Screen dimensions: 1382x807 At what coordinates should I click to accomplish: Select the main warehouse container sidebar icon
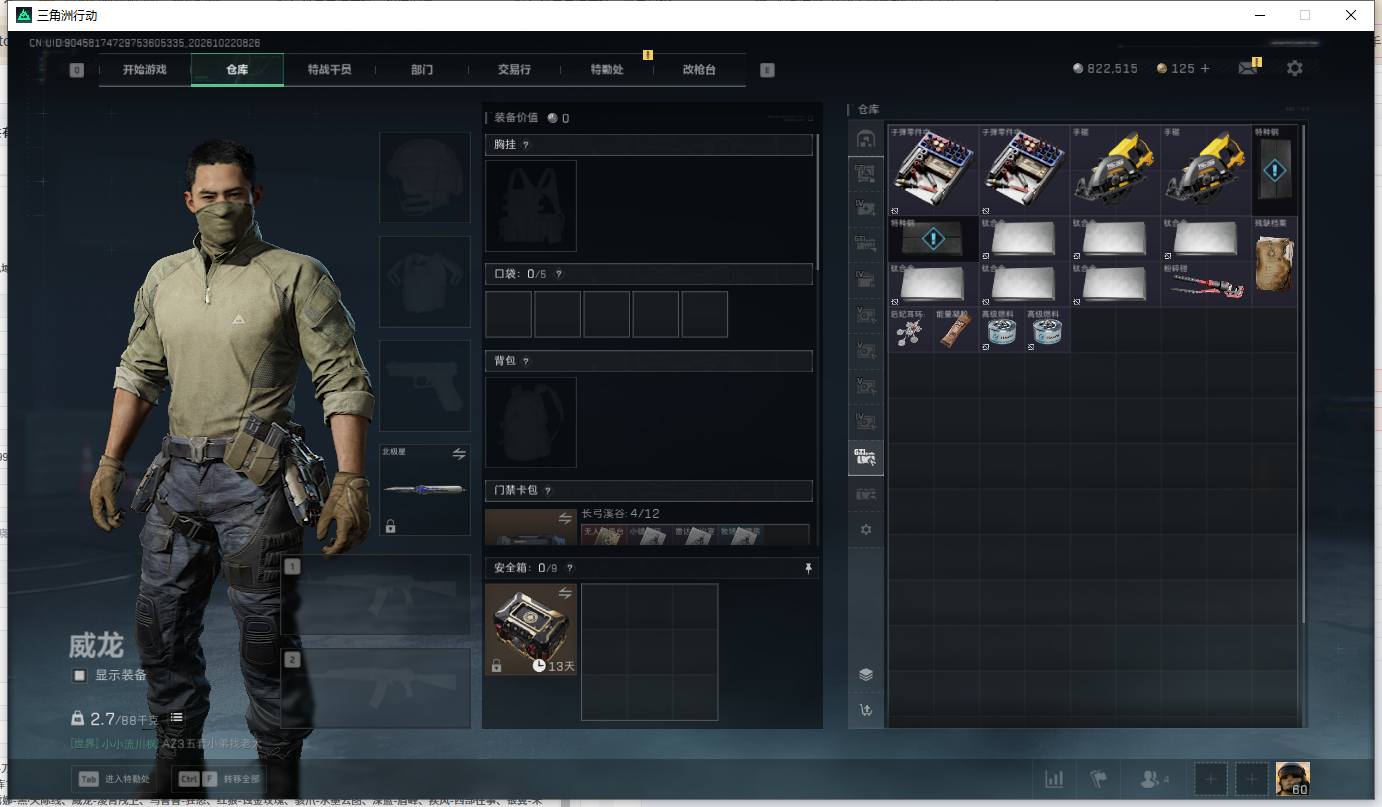click(866, 139)
